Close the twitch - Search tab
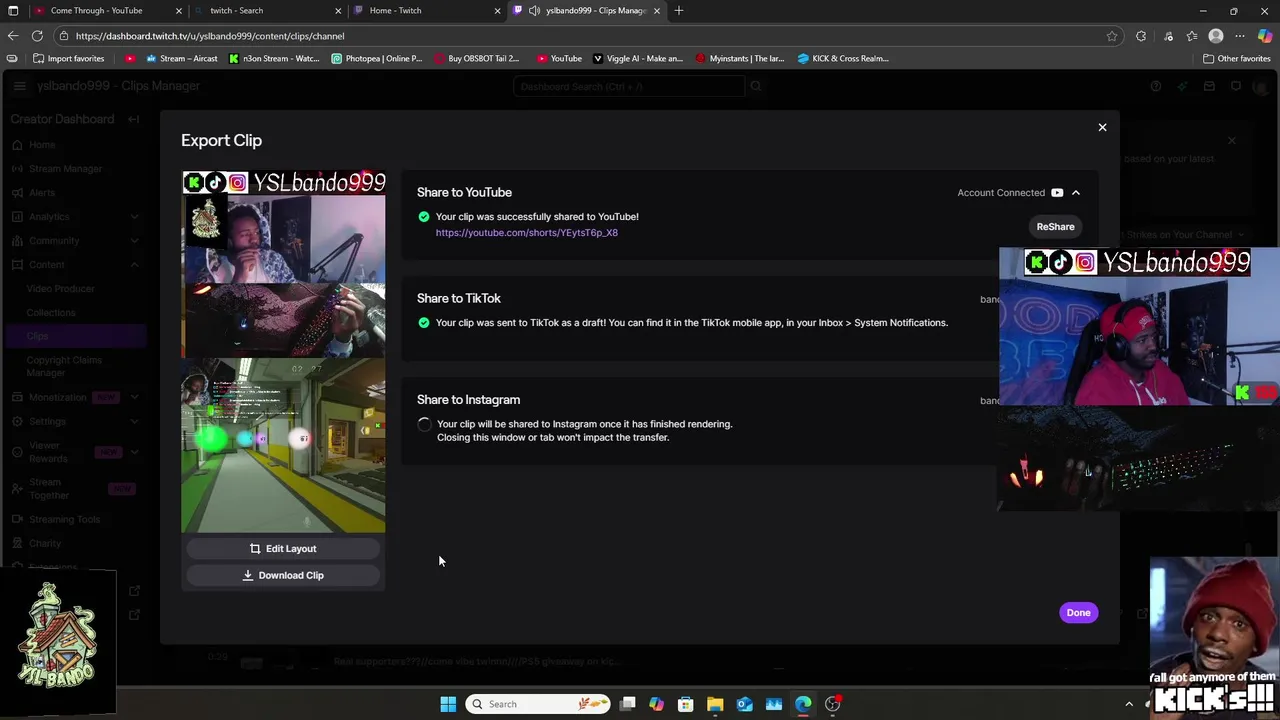Viewport: 1280px width, 720px height. (338, 10)
